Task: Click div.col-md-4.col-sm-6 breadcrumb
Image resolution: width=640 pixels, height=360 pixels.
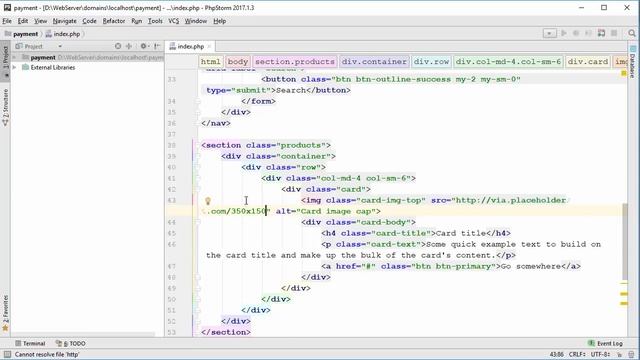Action: tap(508, 62)
